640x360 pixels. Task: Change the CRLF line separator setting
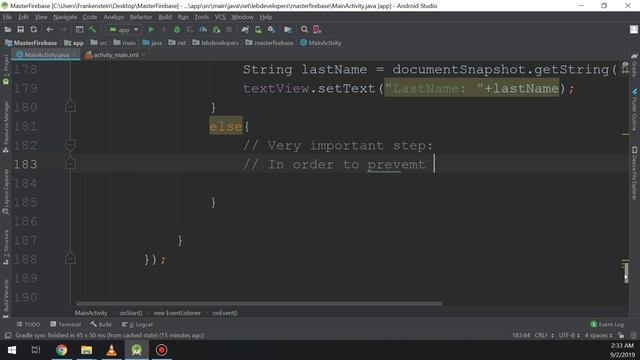pyautogui.click(x=544, y=336)
